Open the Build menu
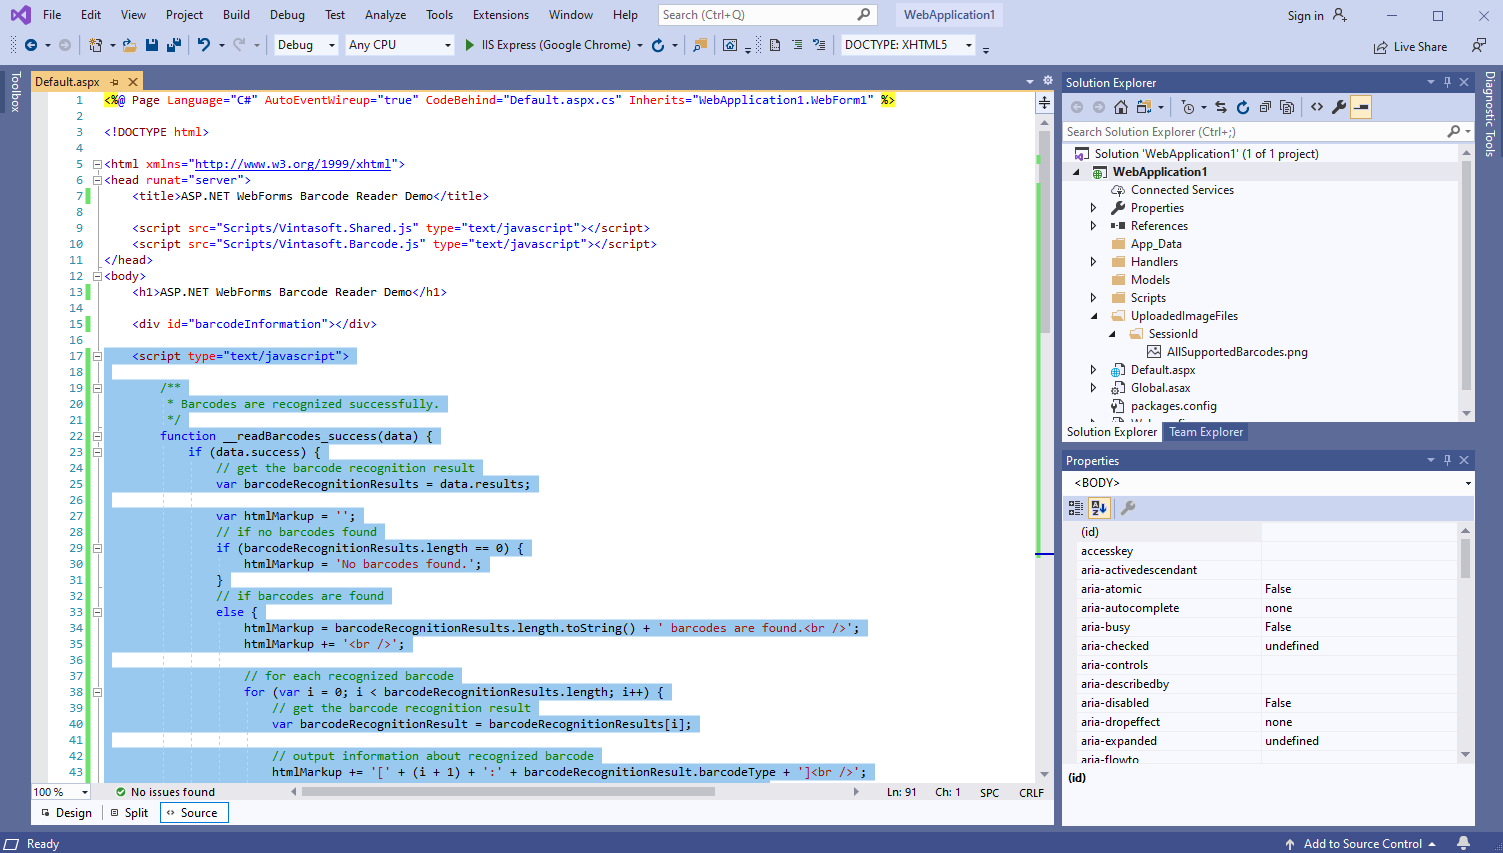This screenshot has width=1503, height=853. [236, 15]
